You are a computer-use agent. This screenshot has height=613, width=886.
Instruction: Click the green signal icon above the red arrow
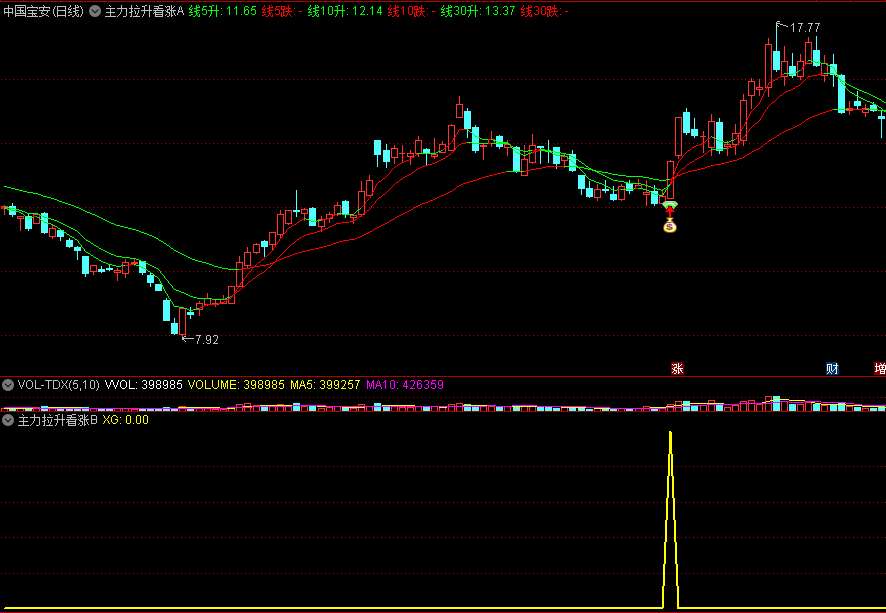(x=670, y=204)
